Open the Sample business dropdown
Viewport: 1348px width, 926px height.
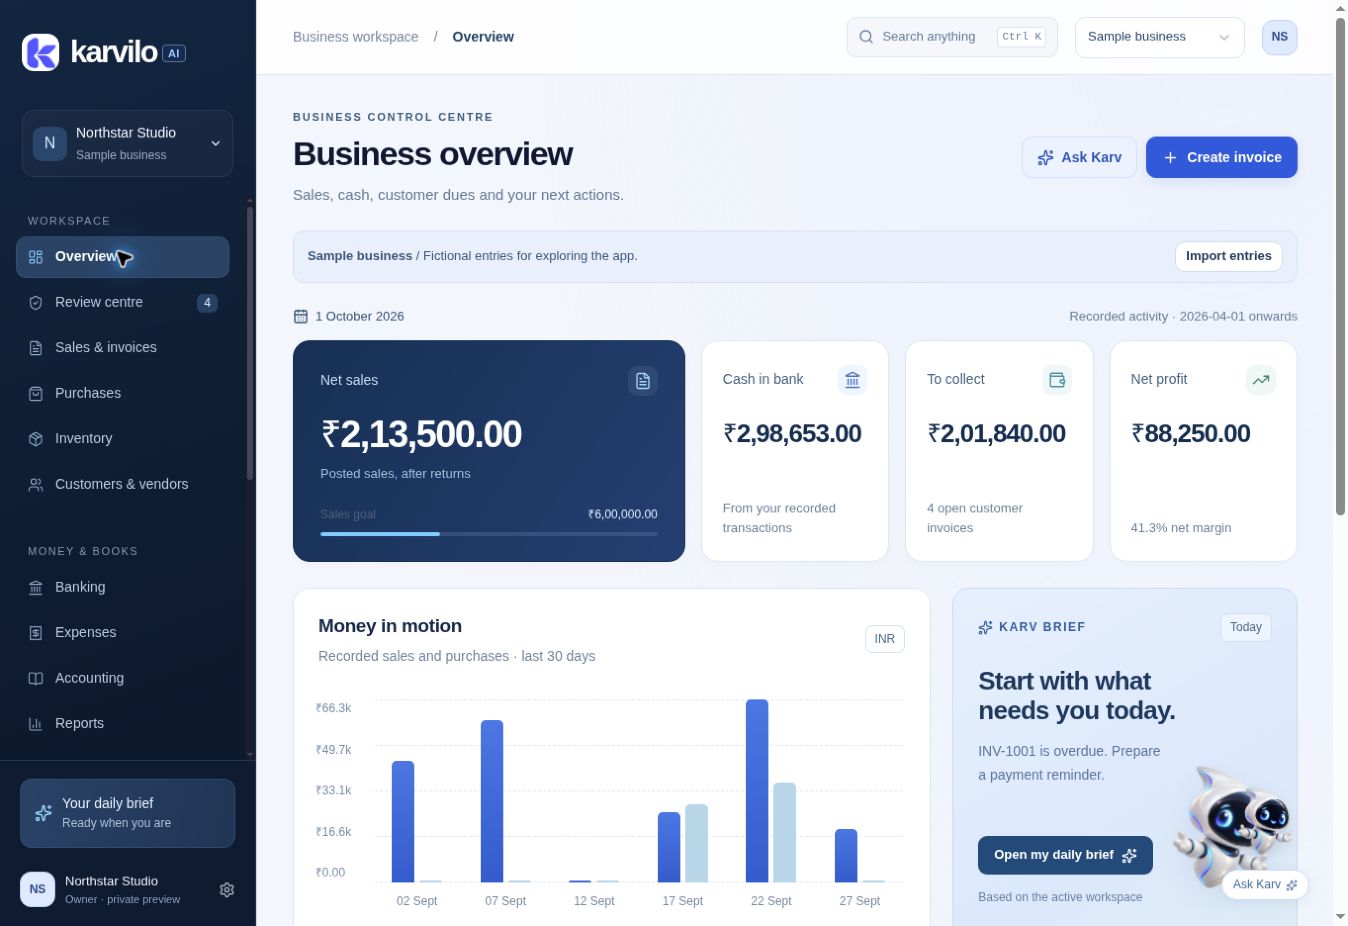click(x=1160, y=37)
